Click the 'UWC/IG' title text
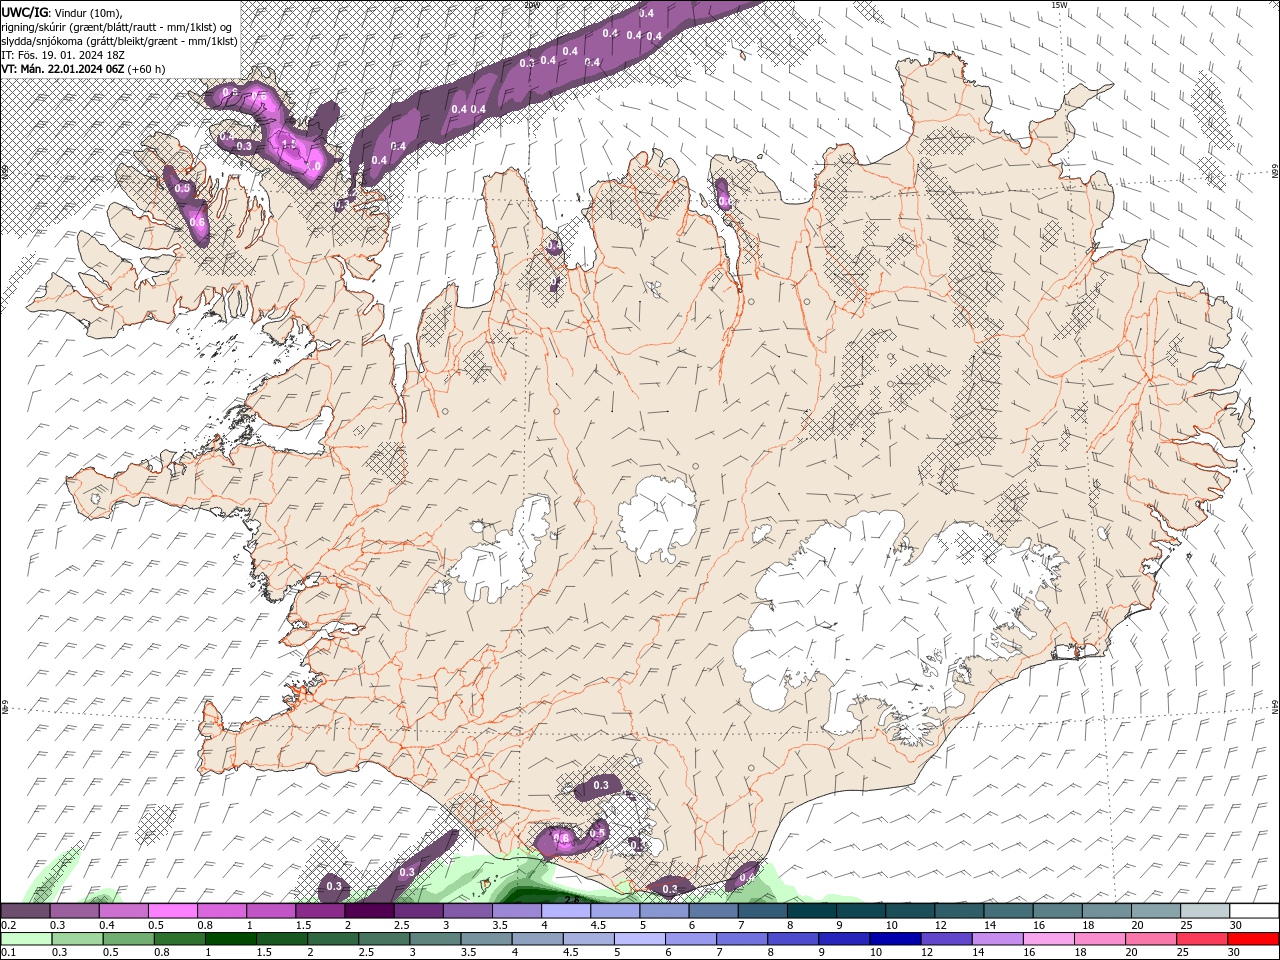Viewport: 1280px width, 960px height. tap(24, 12)
